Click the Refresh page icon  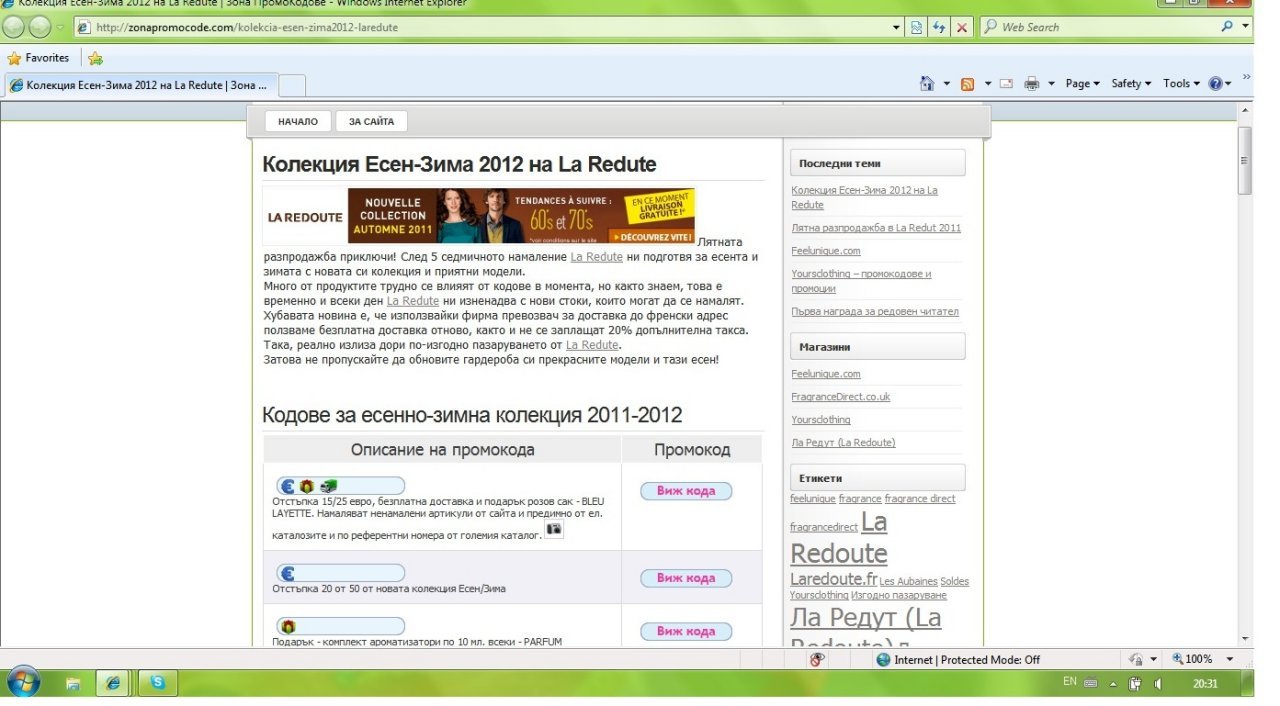939,27
